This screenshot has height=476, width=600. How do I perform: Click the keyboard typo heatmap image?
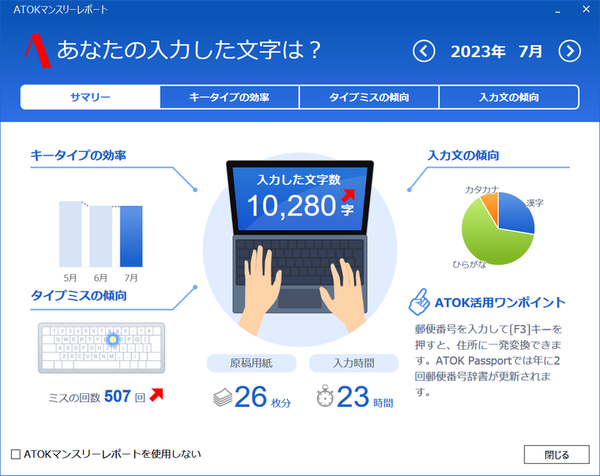(x=101, y=347)
